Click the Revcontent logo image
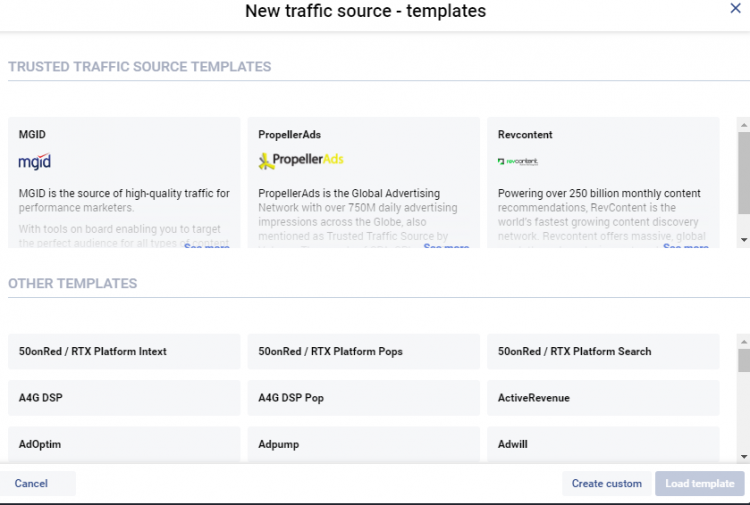The image size is (750, 505). [518, 162]
